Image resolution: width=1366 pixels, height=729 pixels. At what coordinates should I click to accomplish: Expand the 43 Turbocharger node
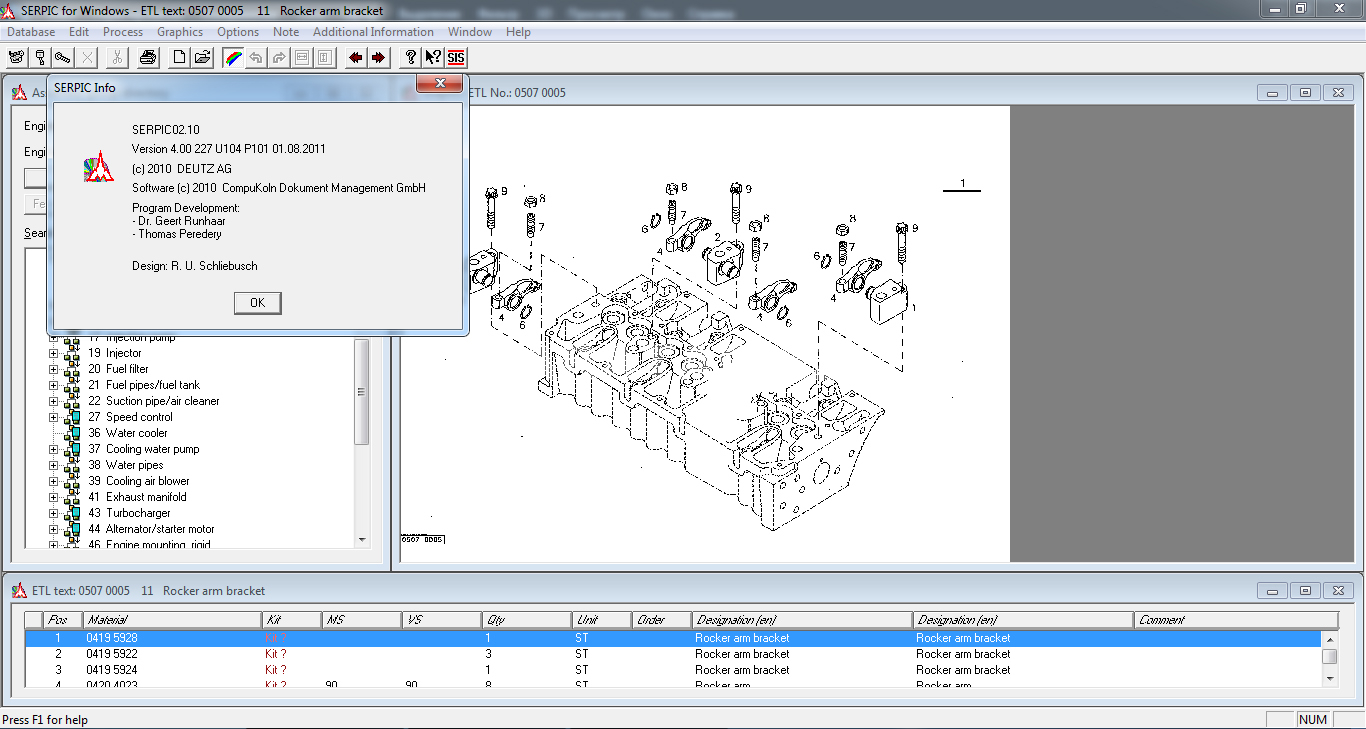(54, 513)
